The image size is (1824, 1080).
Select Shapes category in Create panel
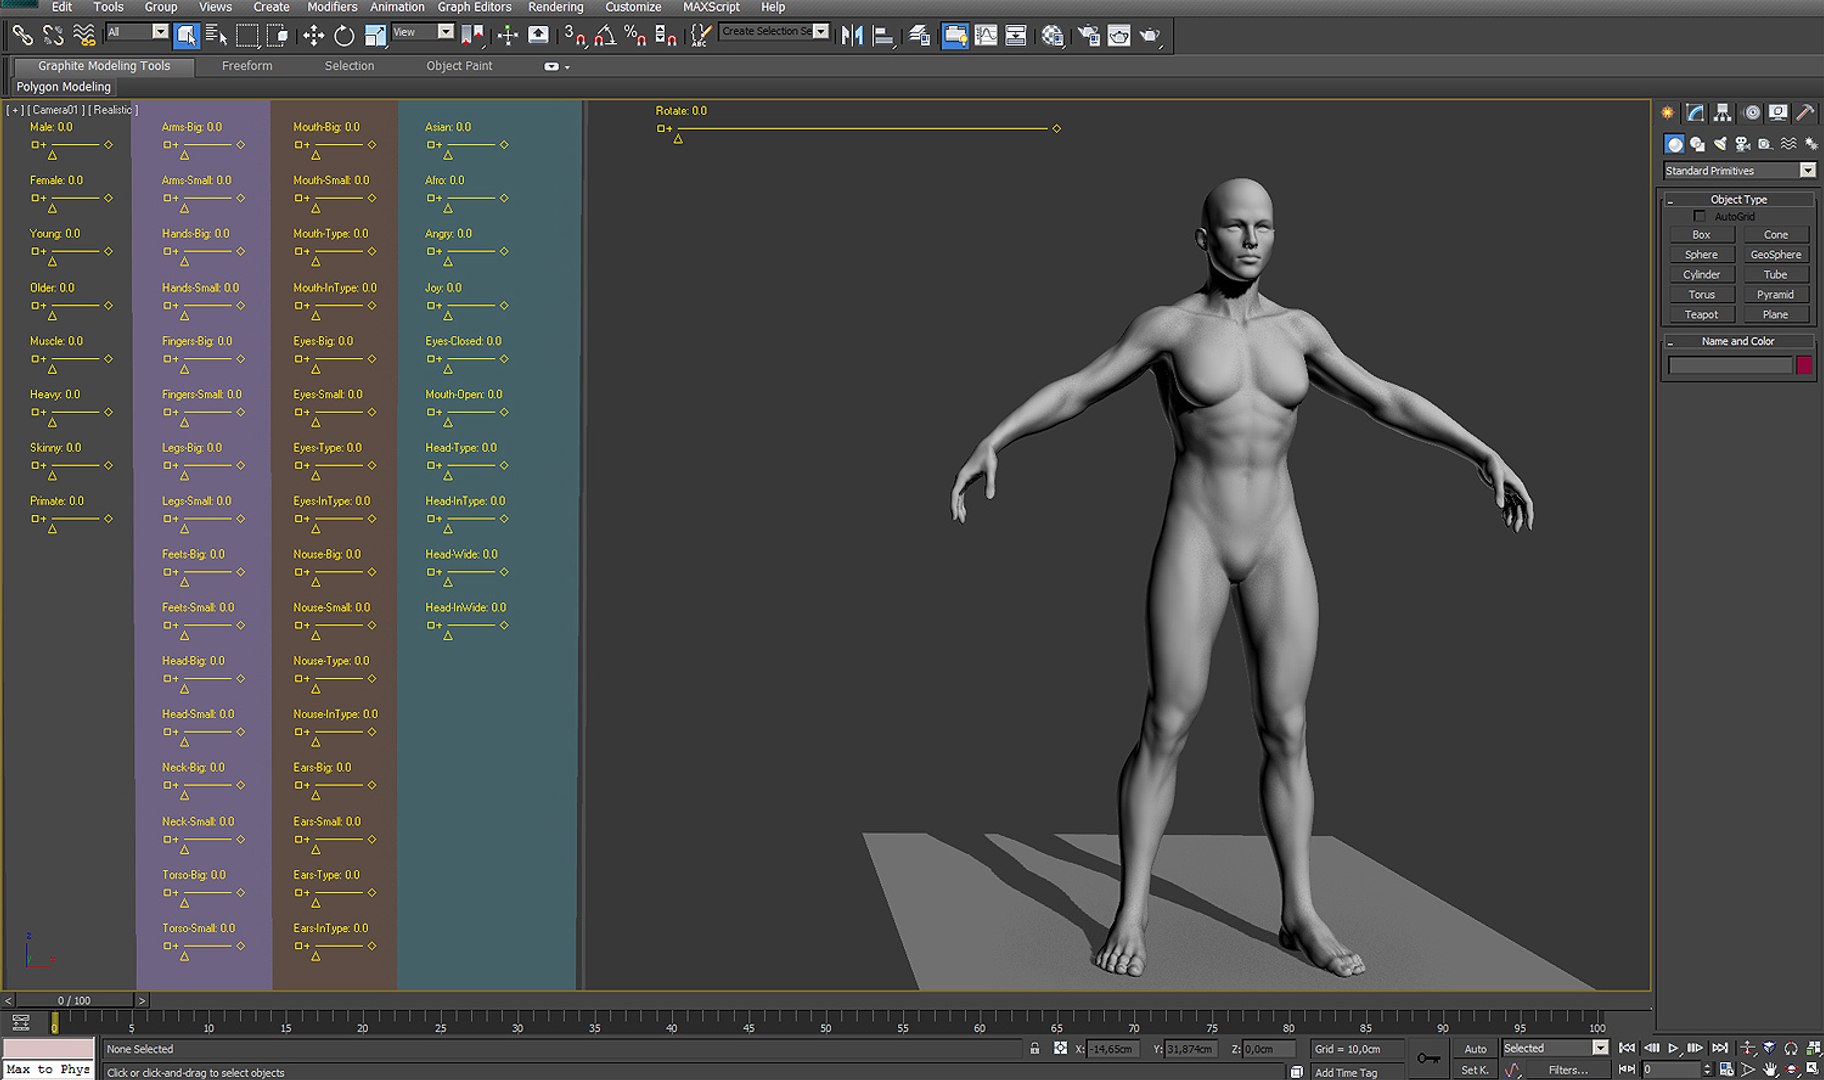[1697, 144]
